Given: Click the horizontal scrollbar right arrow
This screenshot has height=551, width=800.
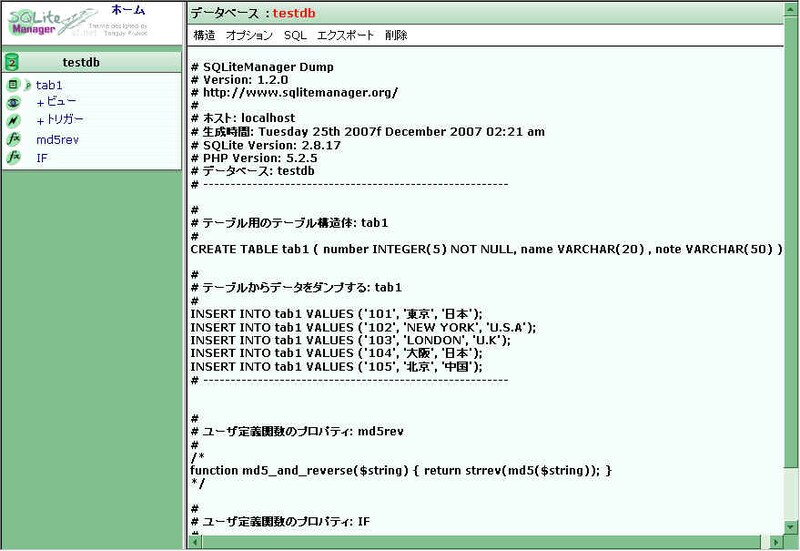Looking at the screenshot, I should coord(773,542).
